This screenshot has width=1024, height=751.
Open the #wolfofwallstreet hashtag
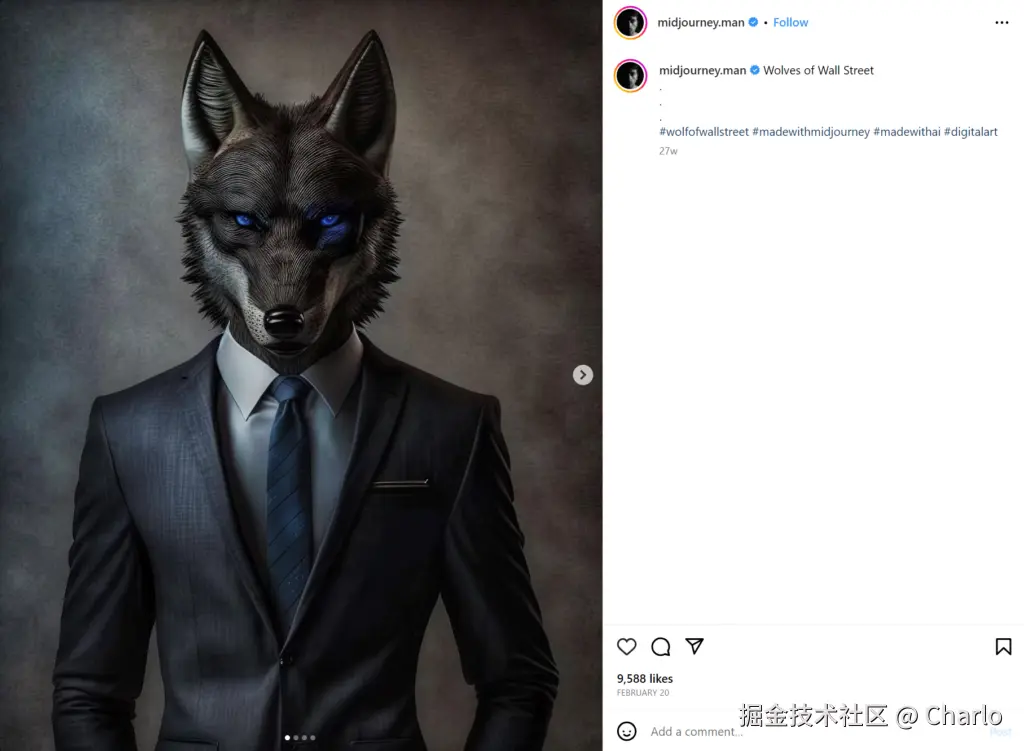tap(704, 131)
